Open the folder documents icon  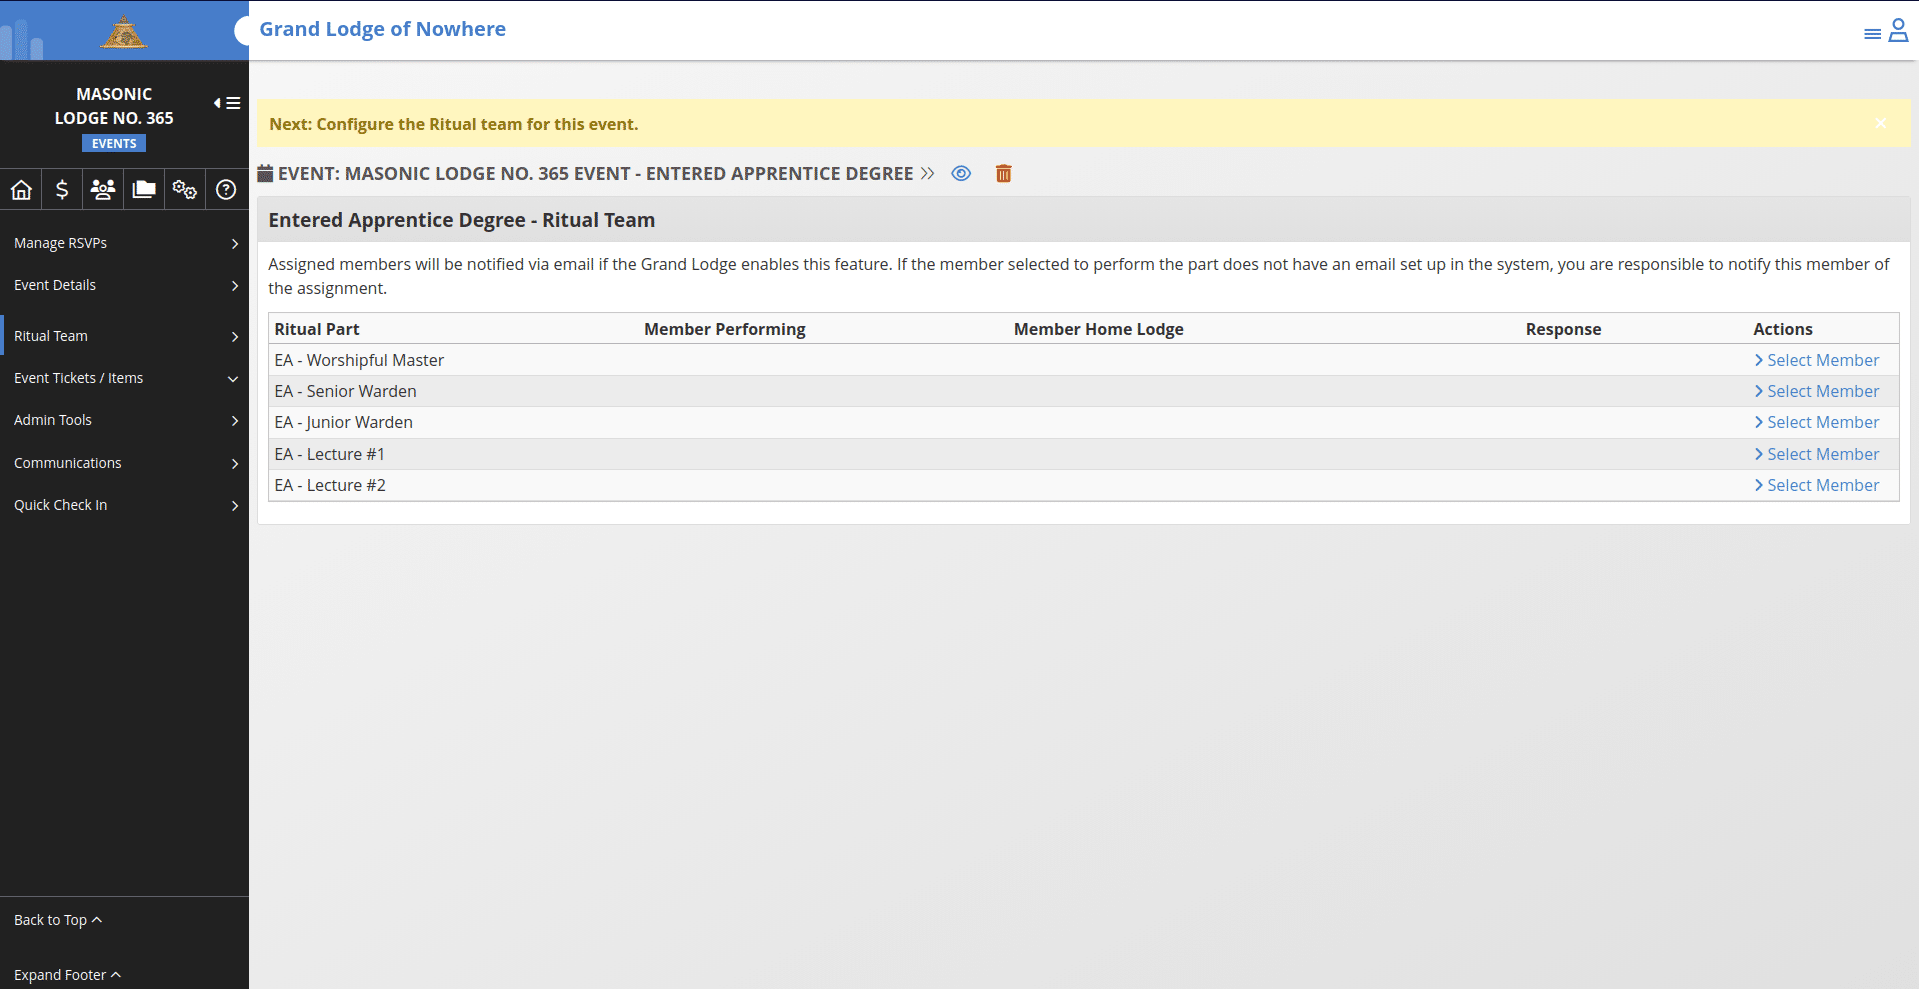[x=144, y=189]
